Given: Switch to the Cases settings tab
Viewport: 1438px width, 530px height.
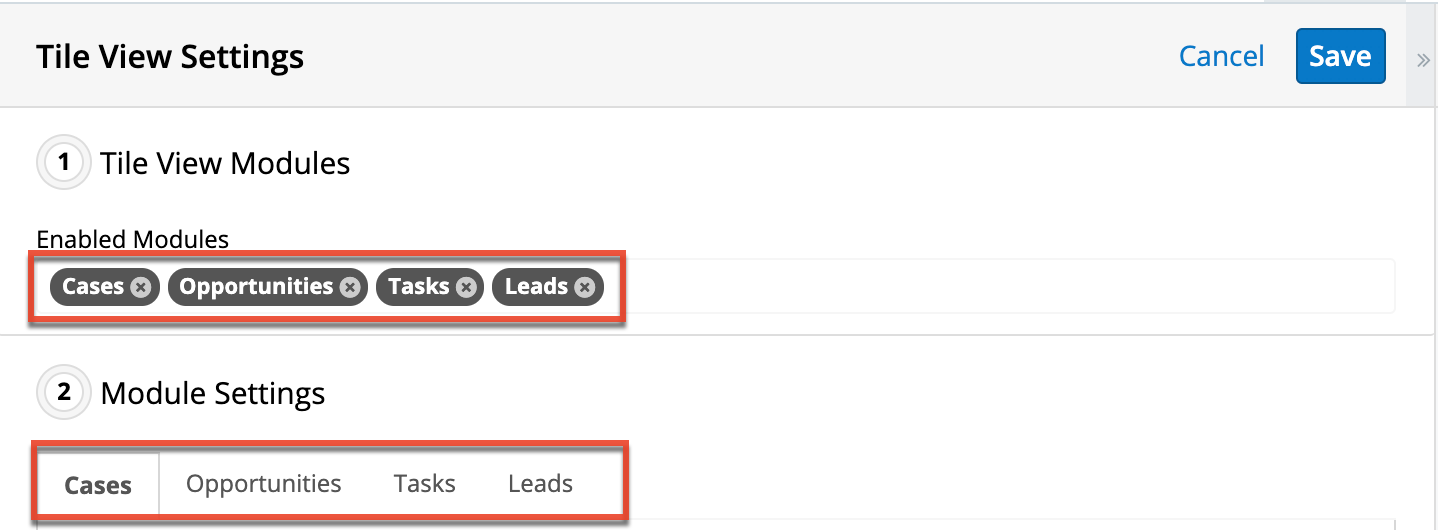Looking at the screenshot, I should coord(98,485).
